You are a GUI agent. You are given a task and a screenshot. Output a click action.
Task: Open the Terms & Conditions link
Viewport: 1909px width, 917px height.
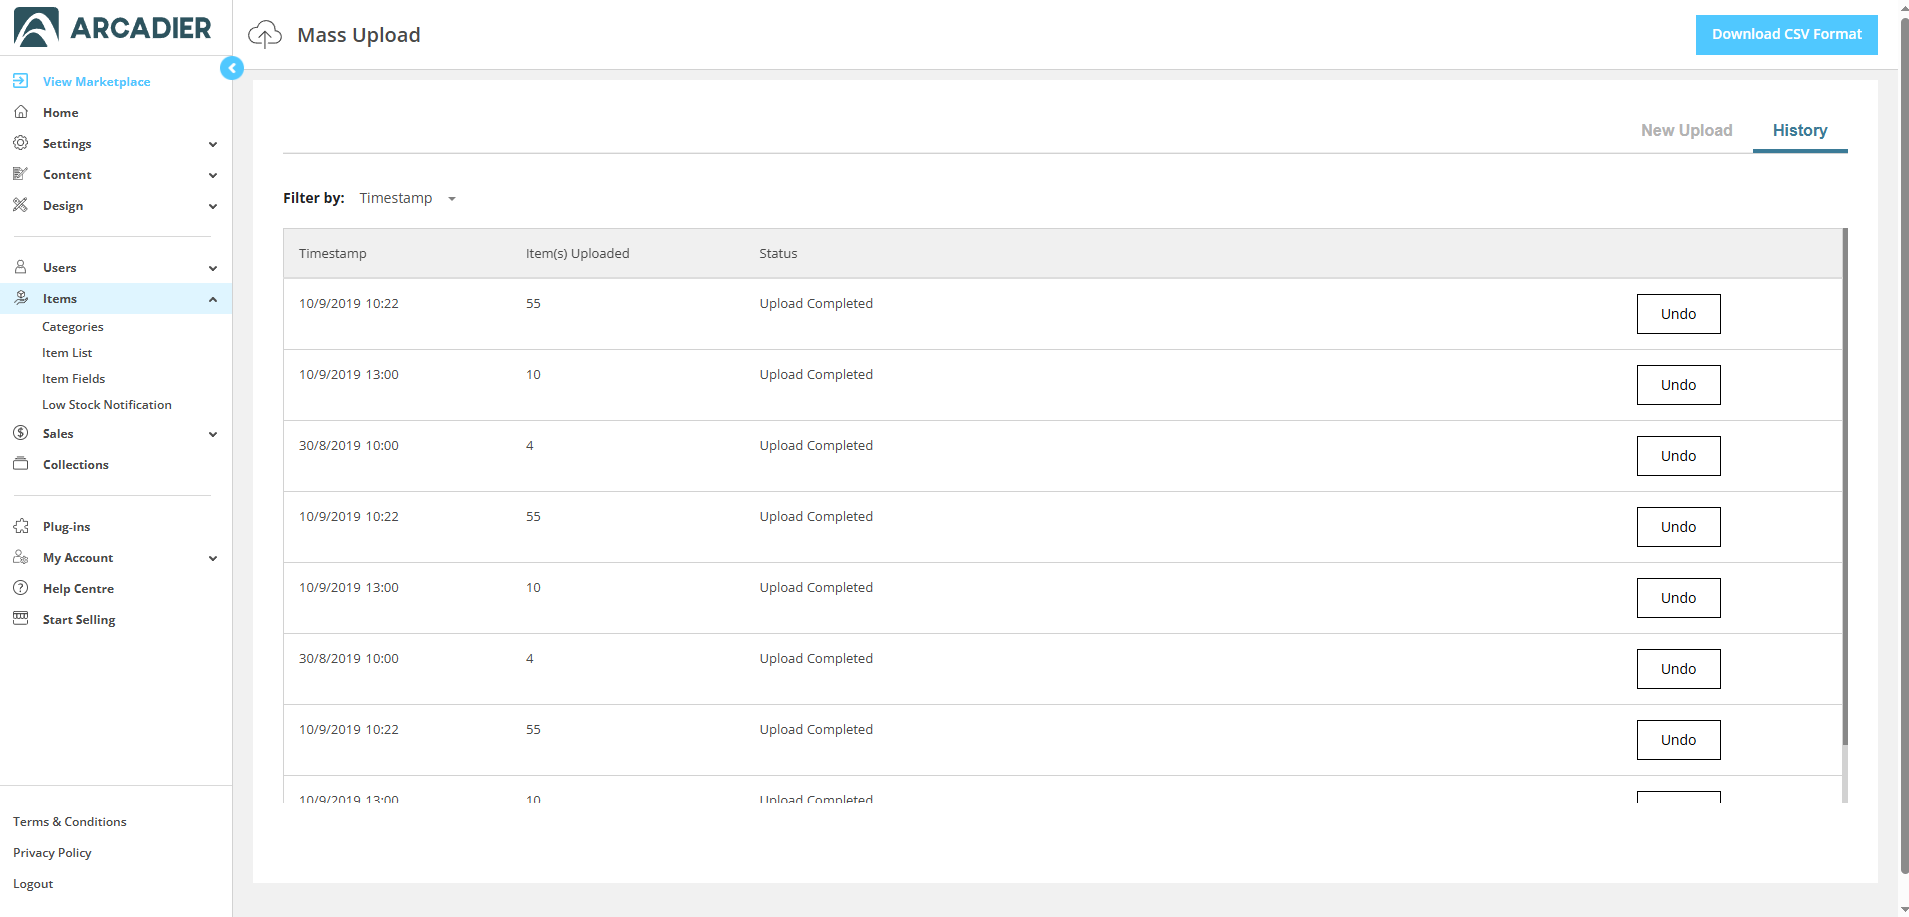70,822
